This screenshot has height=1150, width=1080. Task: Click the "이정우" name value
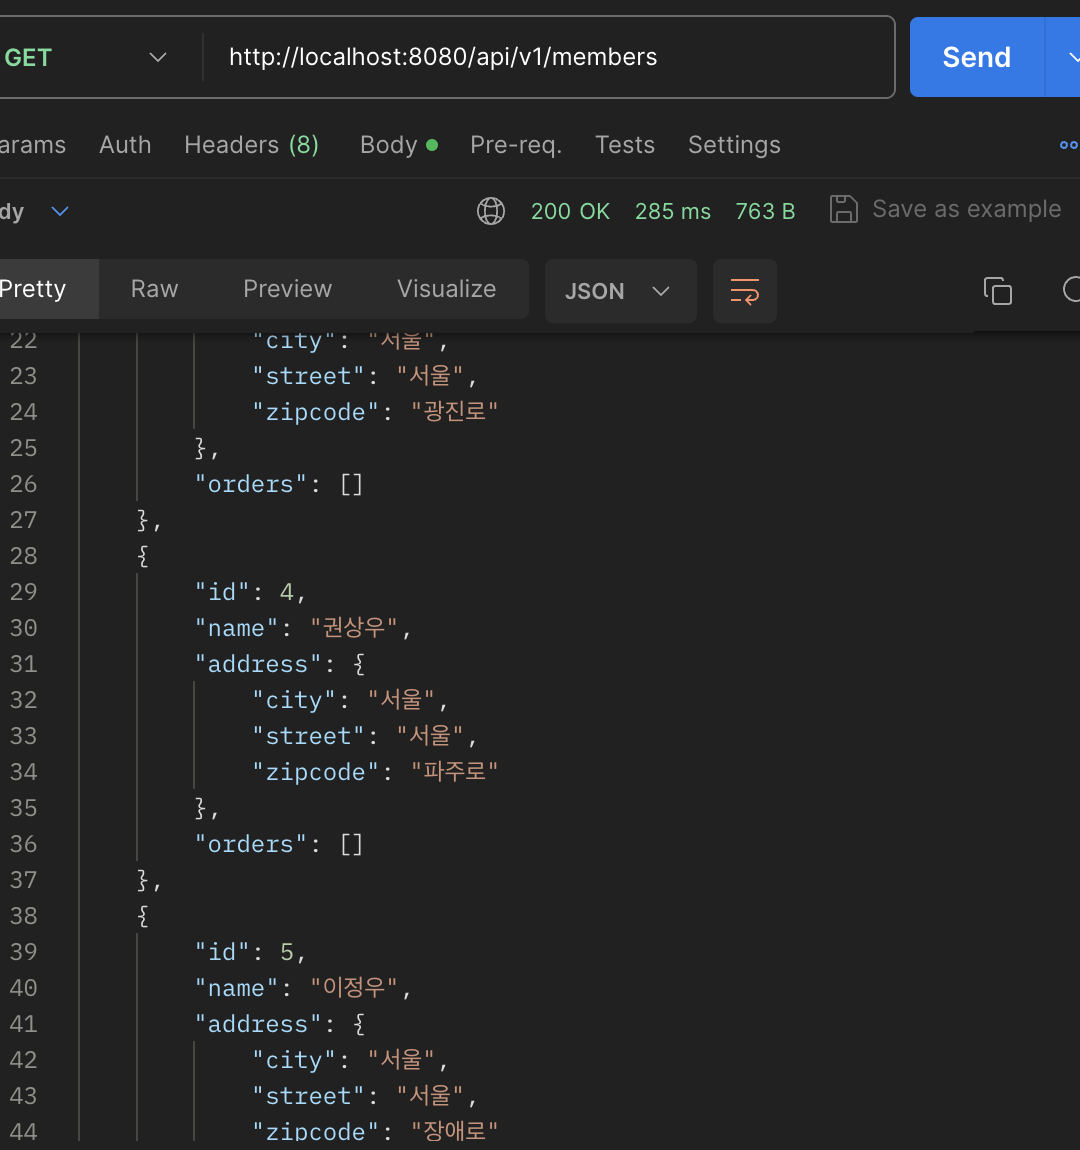[353, 988]
